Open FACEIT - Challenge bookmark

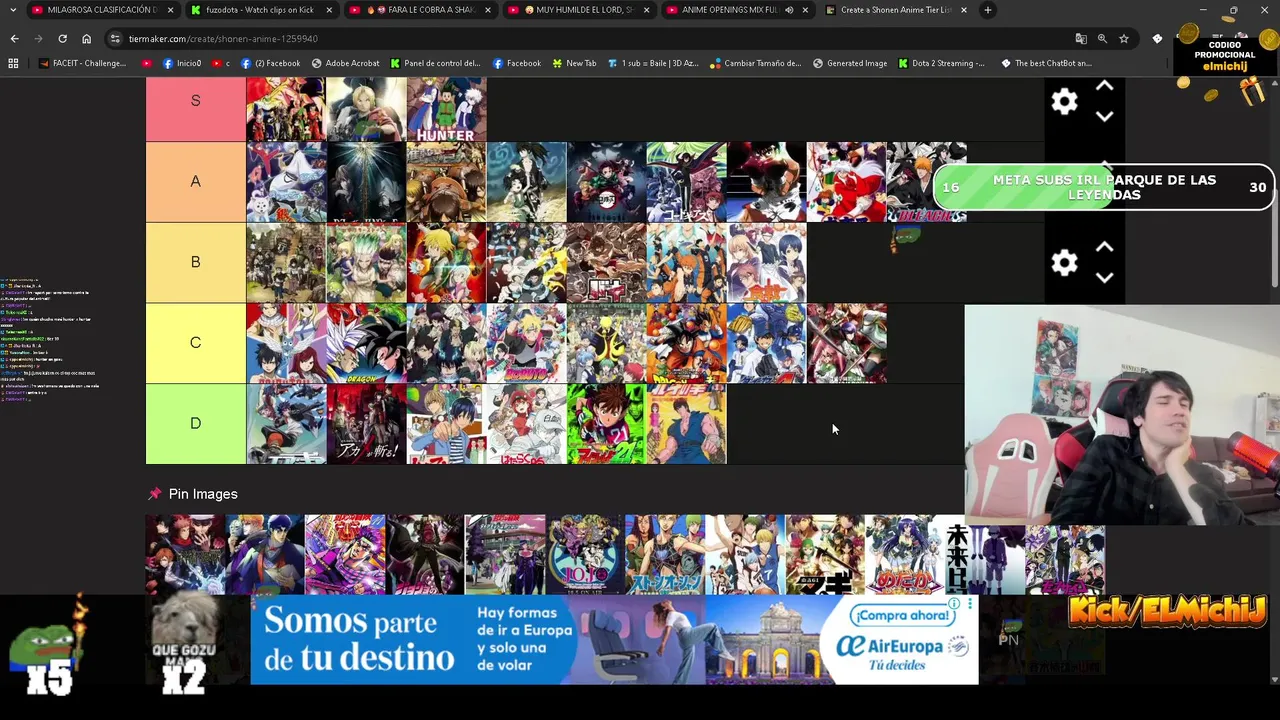tap(83, 63)
